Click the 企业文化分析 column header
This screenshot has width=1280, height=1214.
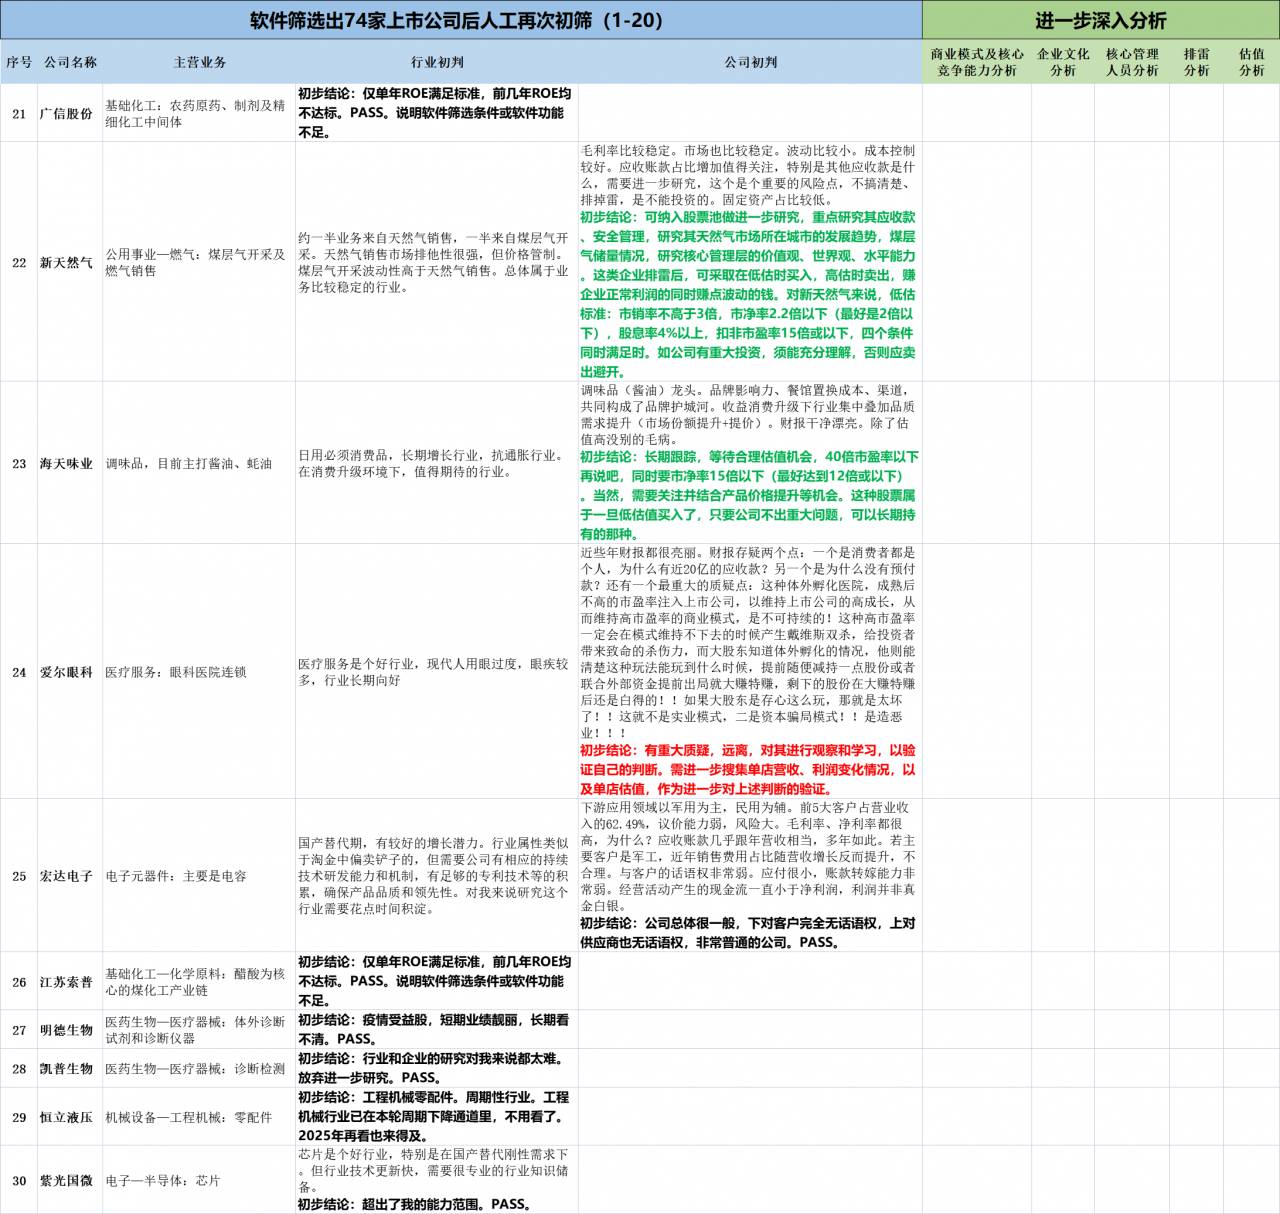point(1063,62)
